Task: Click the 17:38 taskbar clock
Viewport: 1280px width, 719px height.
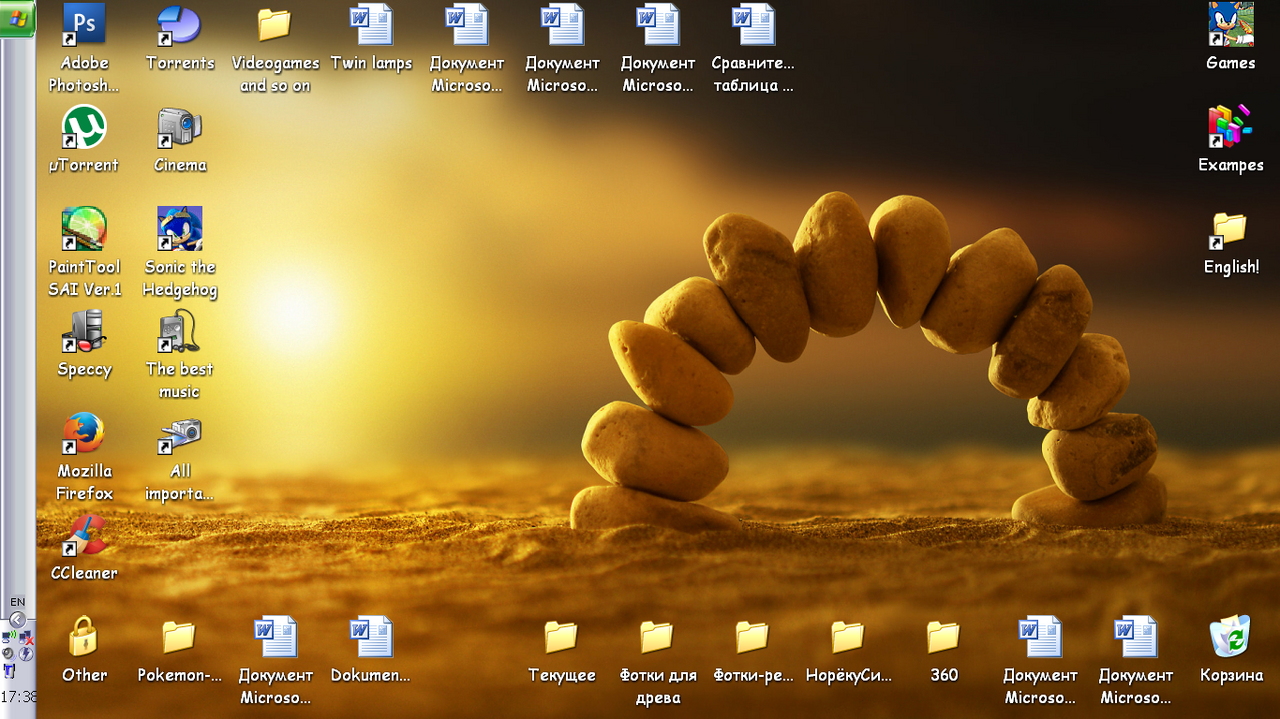Action: [18, 696]
